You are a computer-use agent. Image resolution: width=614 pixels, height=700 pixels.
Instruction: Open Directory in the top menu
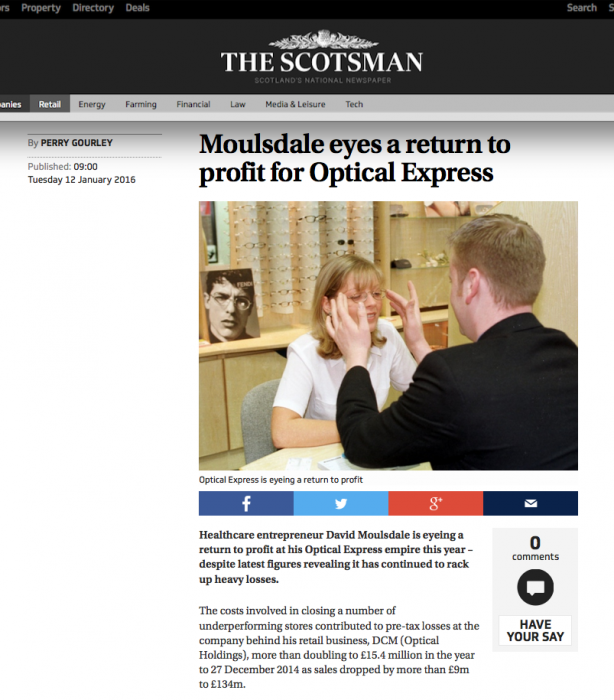tap(93, 8)
